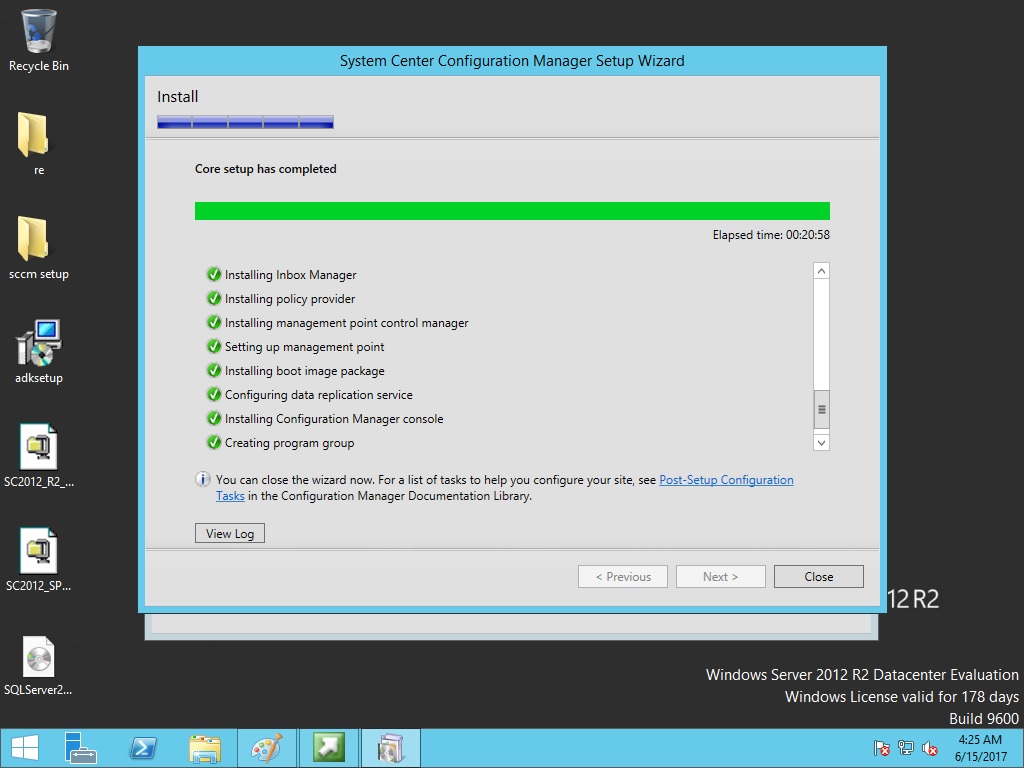Screen dimensions: 1024x768
Task: Click the taskbar clock and date
Action: pos(980,748)
